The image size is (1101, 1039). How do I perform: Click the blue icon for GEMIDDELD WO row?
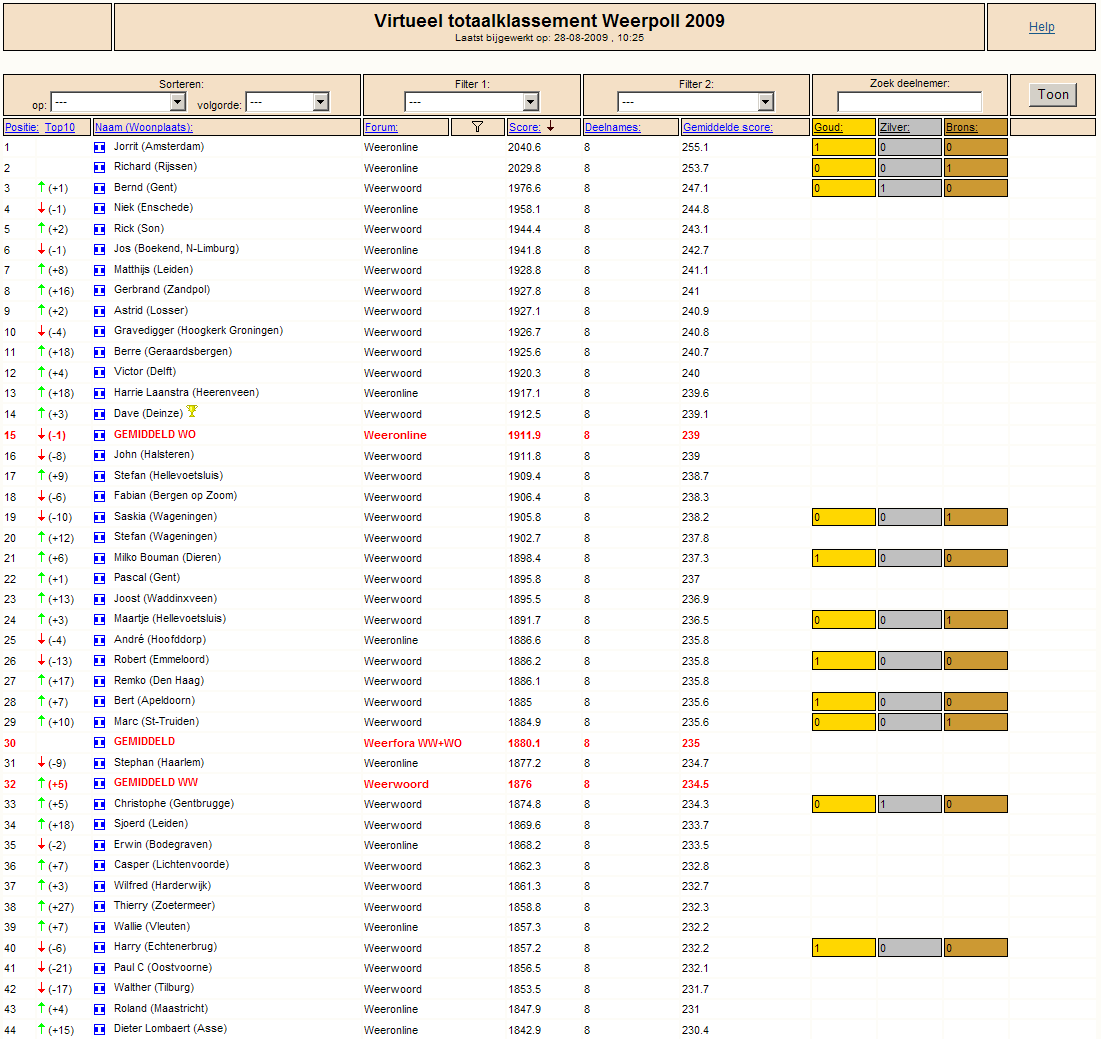click(99, 435)
